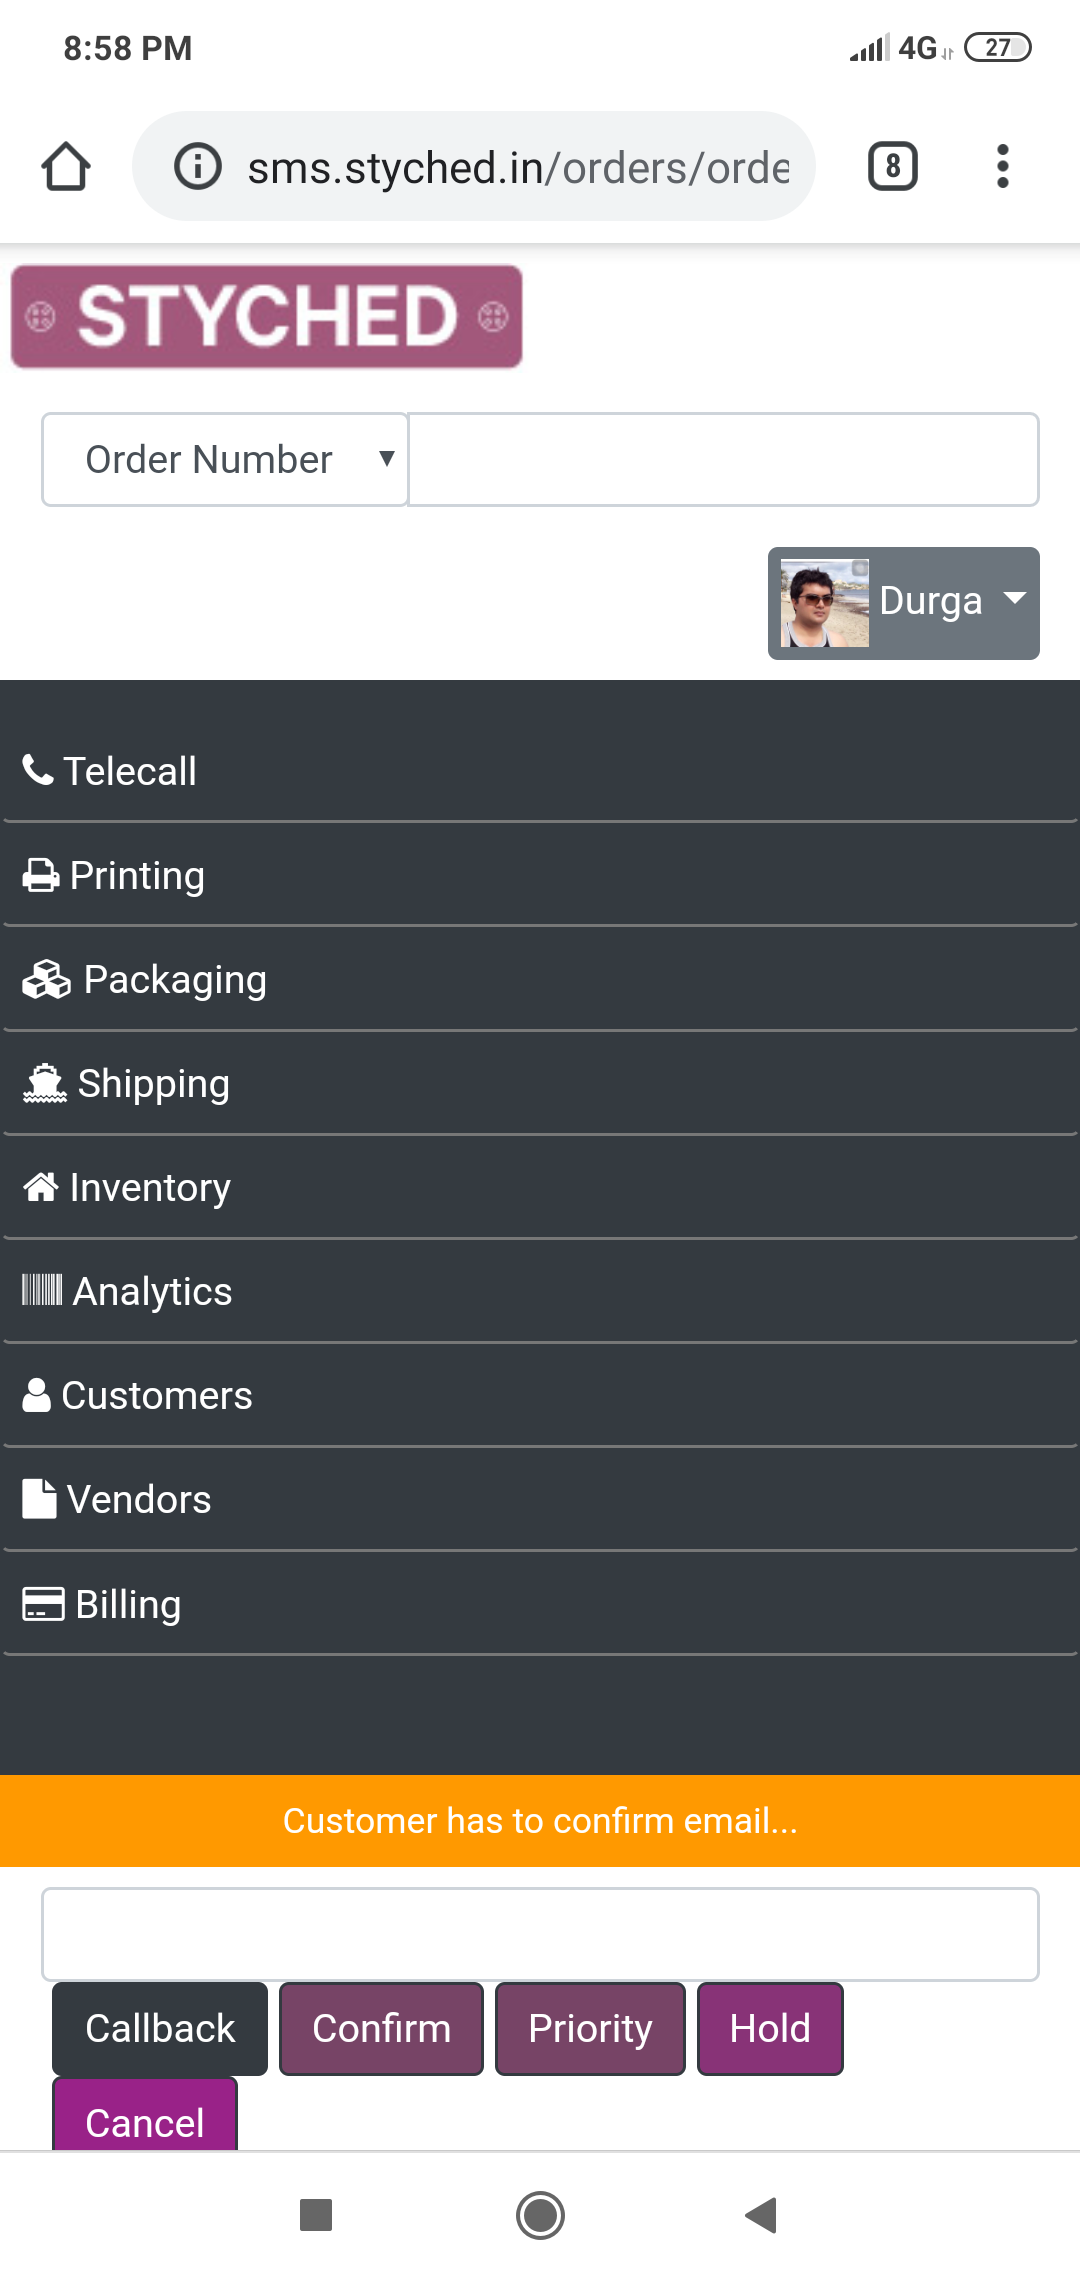Click the Callback button
Viewport: 1080px width, 2280px height.
(160, 2028)
